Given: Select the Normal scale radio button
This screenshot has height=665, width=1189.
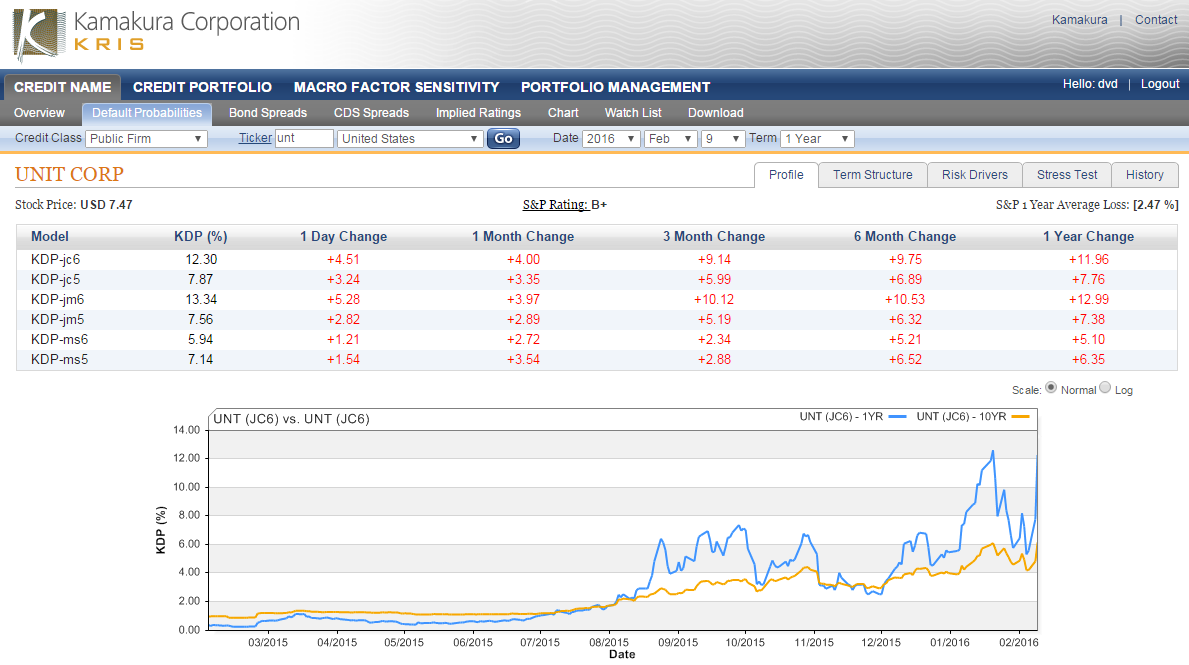Looking at the screenshot, I should click(1051, 387).
